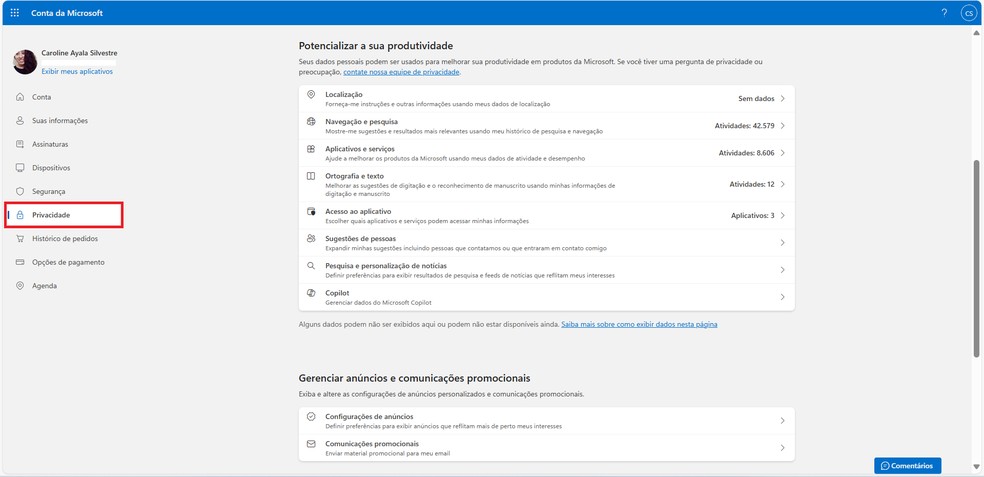This screenshot has height=477, width=984.
Task: Click the Atividades: 42.579 value
Action: click(744, 126)
